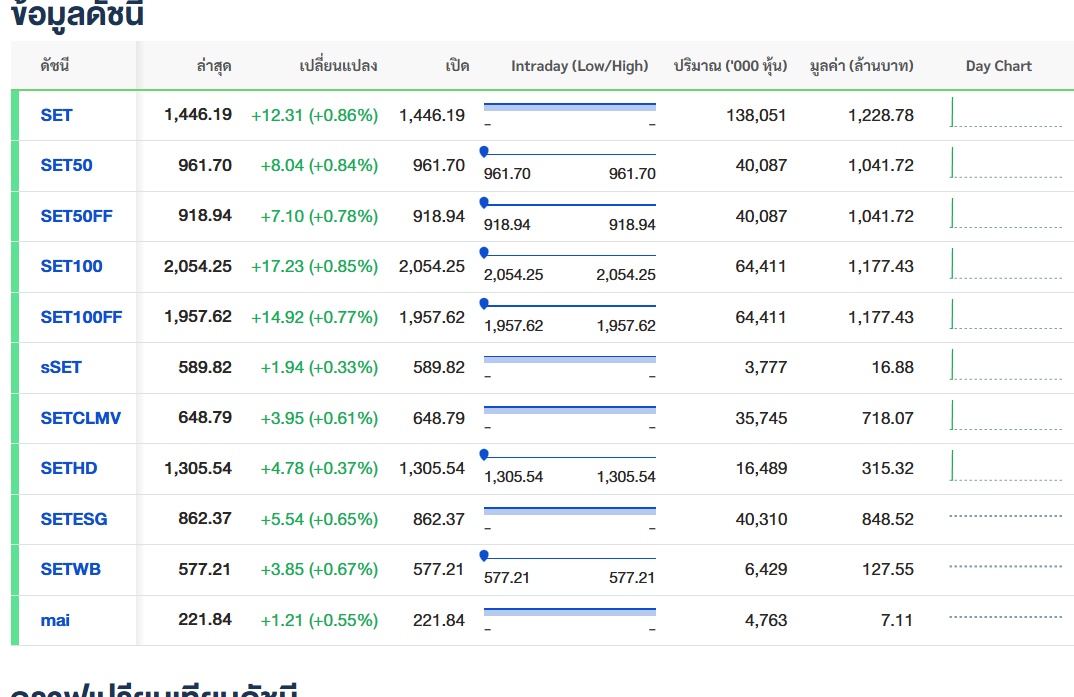Click the SET50 intraday low/high range bar
This screenshot has width=1074, height=697.
(569, 155)
